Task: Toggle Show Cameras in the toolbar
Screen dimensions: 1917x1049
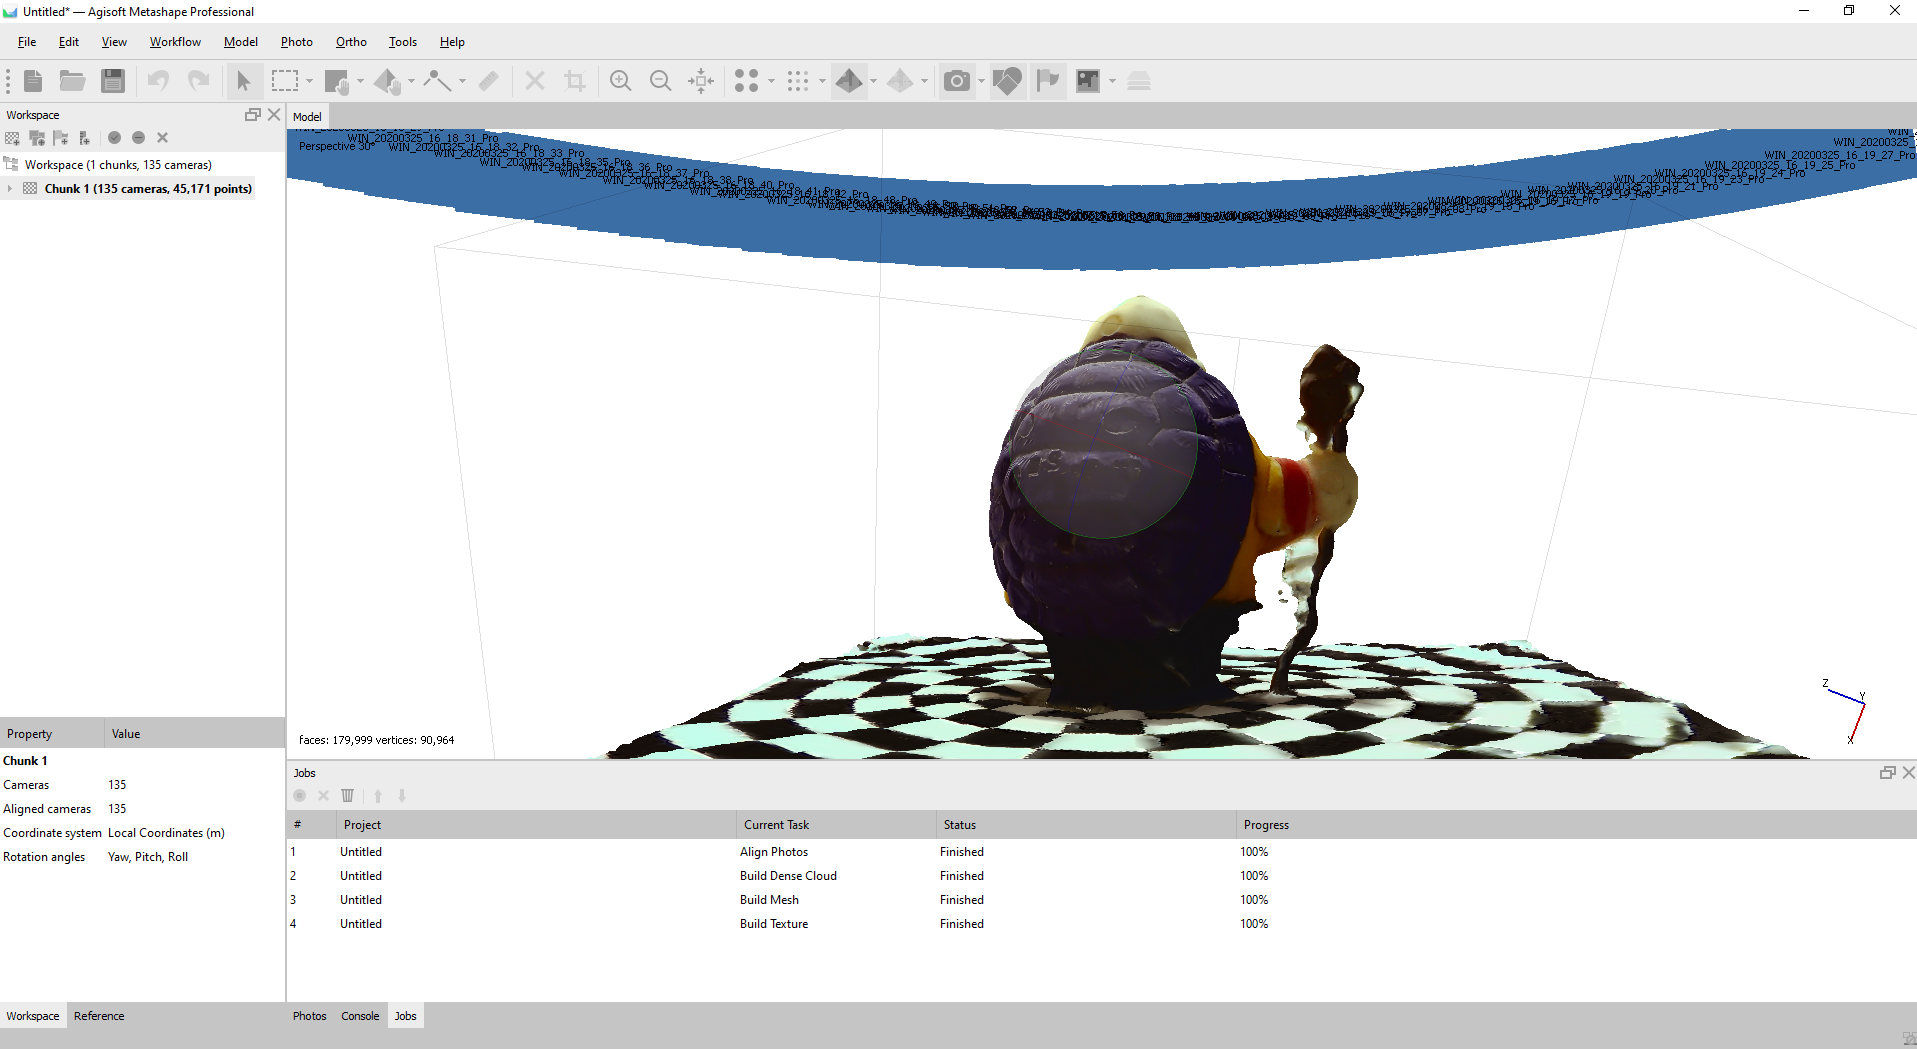Action: pyautogui.click(x=957, y=81)
